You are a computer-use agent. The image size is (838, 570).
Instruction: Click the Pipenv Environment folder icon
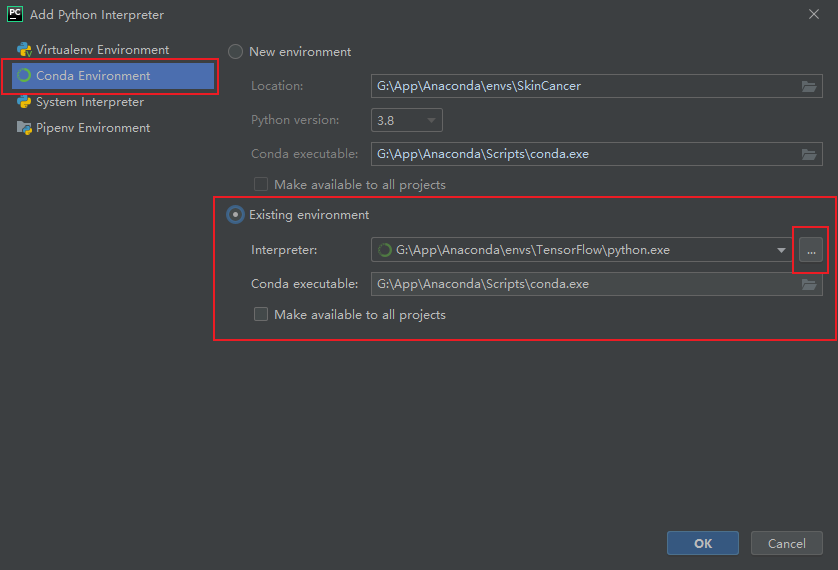click(24, 128)
